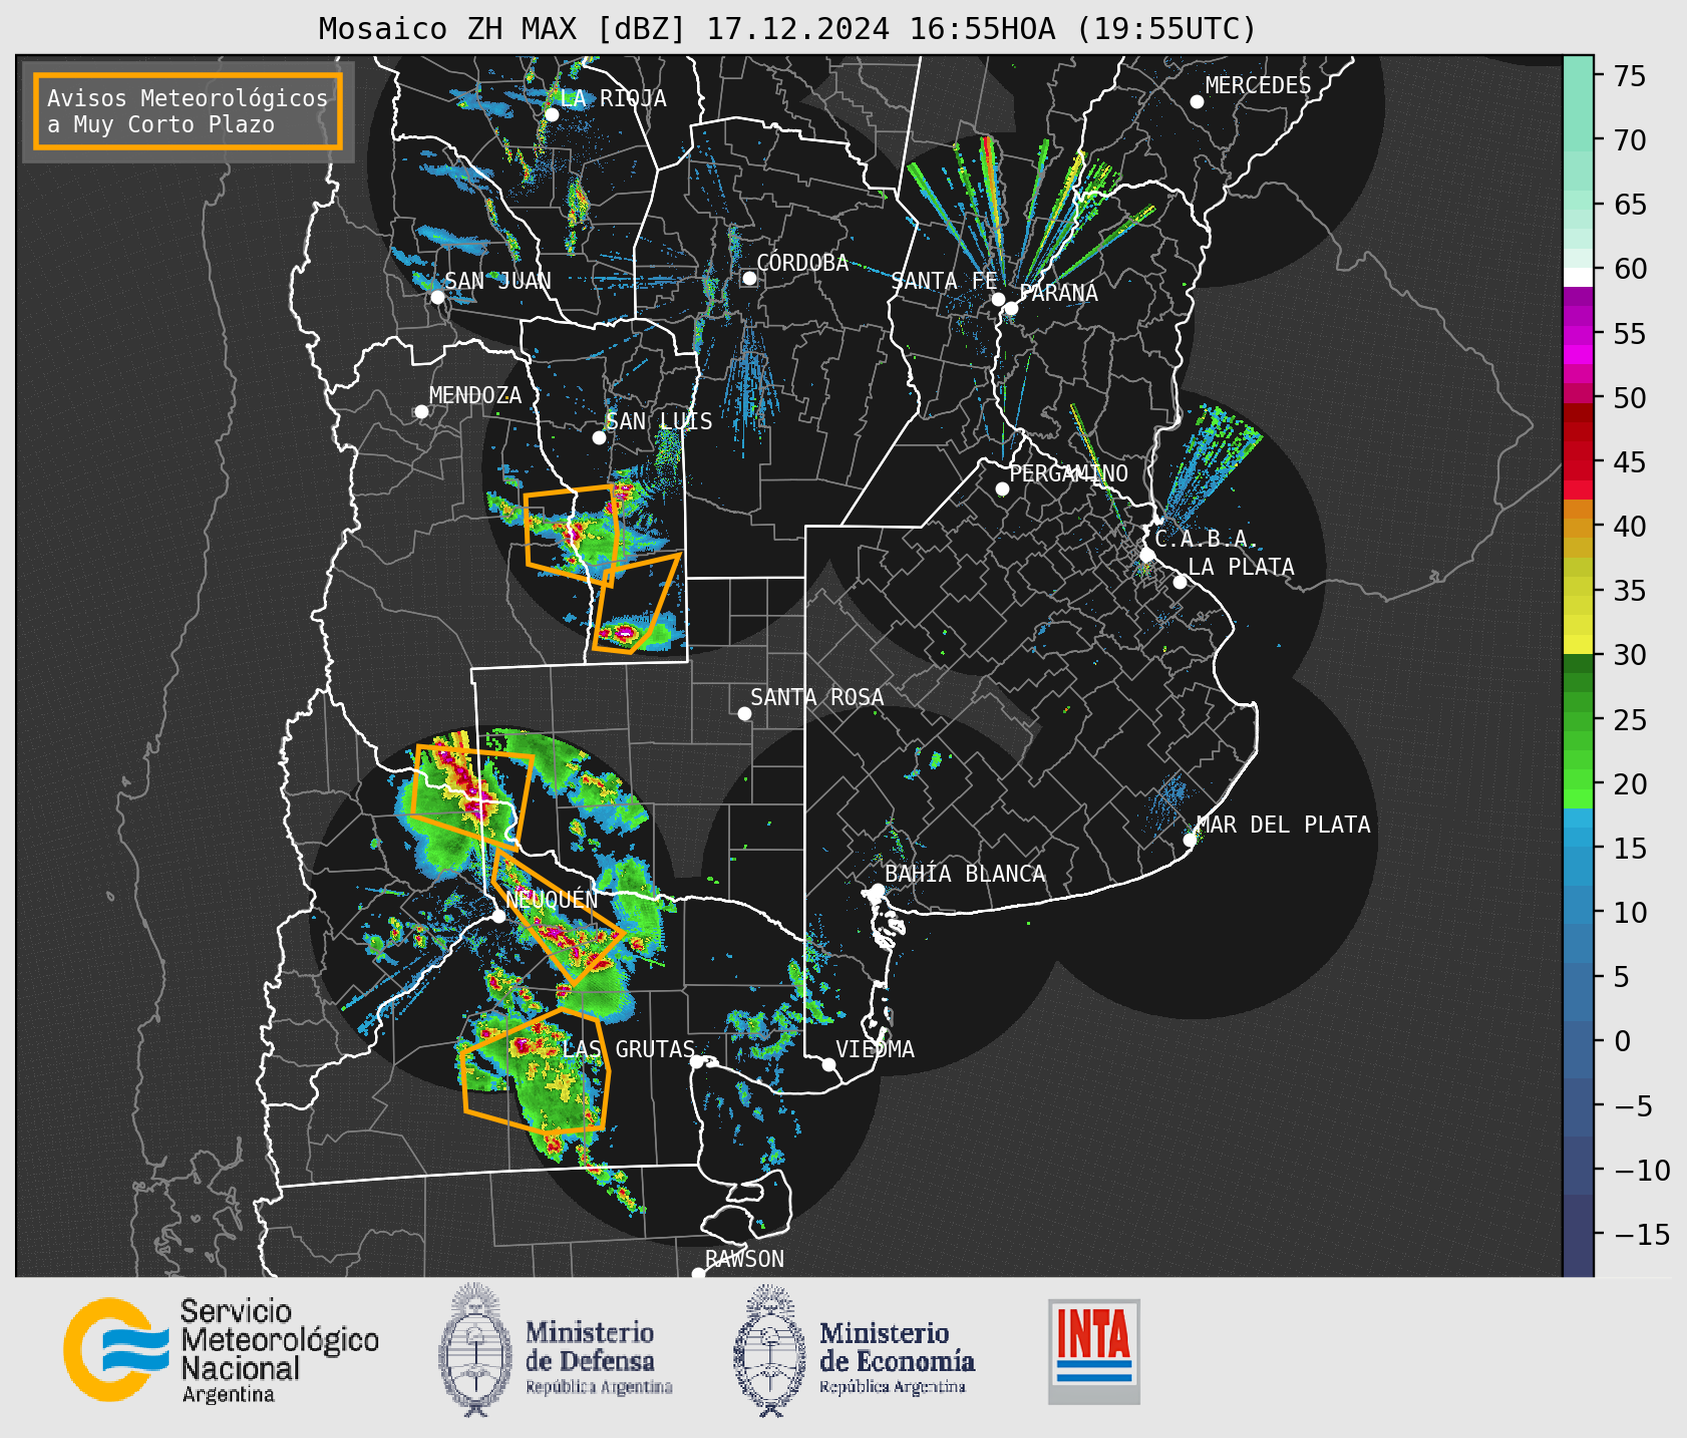Screen dimensions: 1687x1438
Task: Click the PARANÁ city label
Action: pyautogui.click(x=1058, y=293)
